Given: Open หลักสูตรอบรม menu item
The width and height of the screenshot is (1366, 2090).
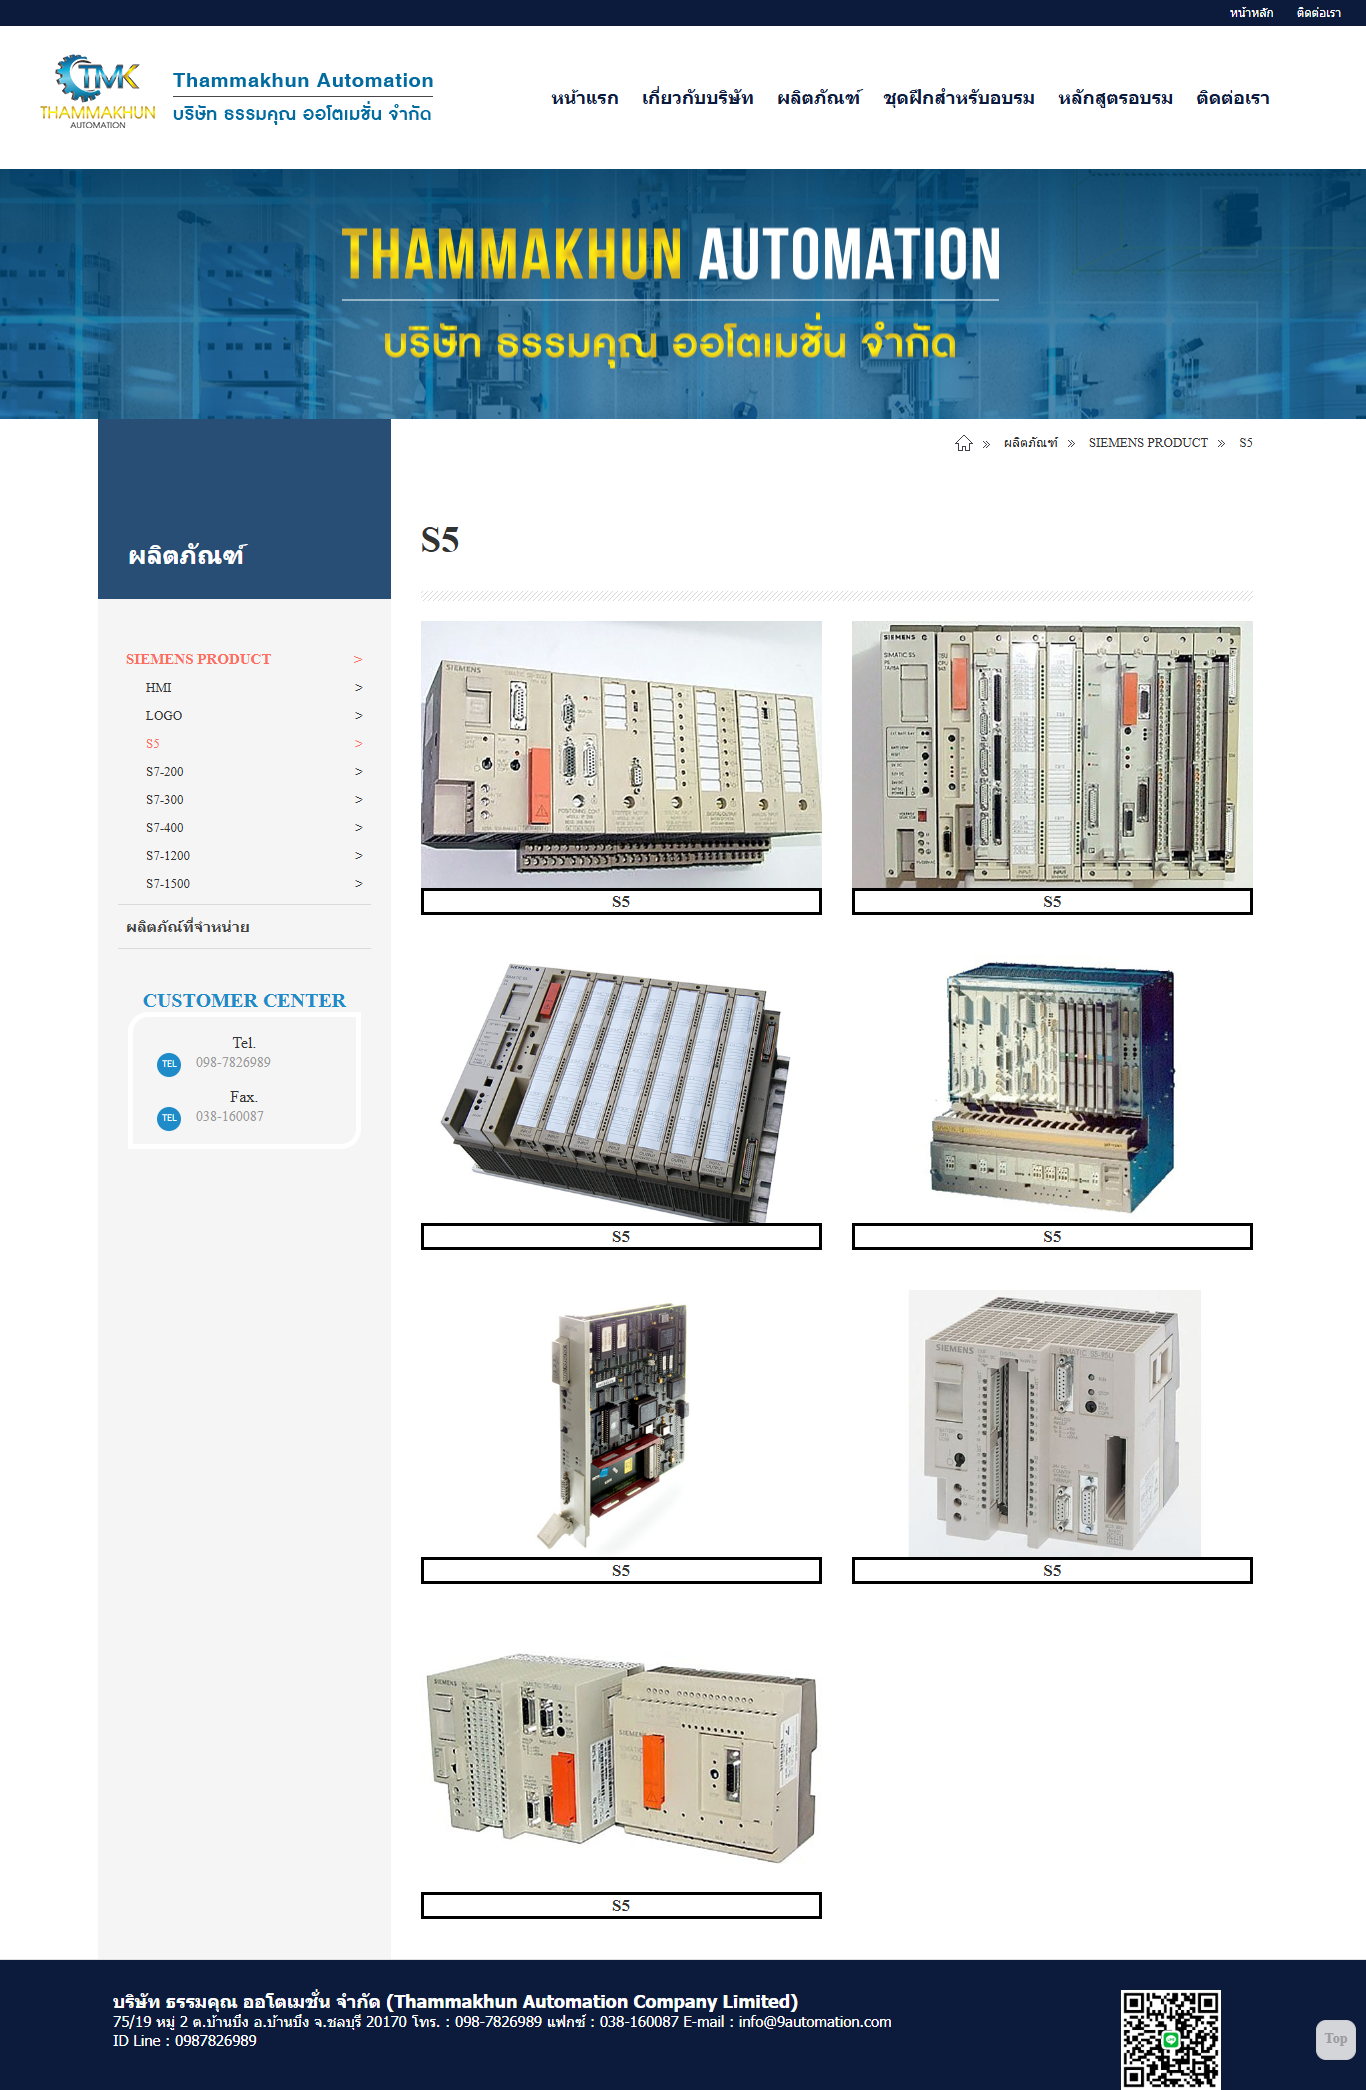Looking at the screenshot, I should coord(1115,98).
